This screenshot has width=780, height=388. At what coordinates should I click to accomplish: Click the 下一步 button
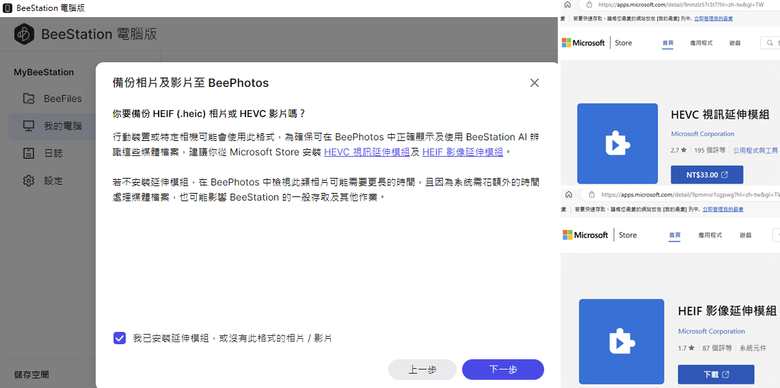tap(503, 370)
